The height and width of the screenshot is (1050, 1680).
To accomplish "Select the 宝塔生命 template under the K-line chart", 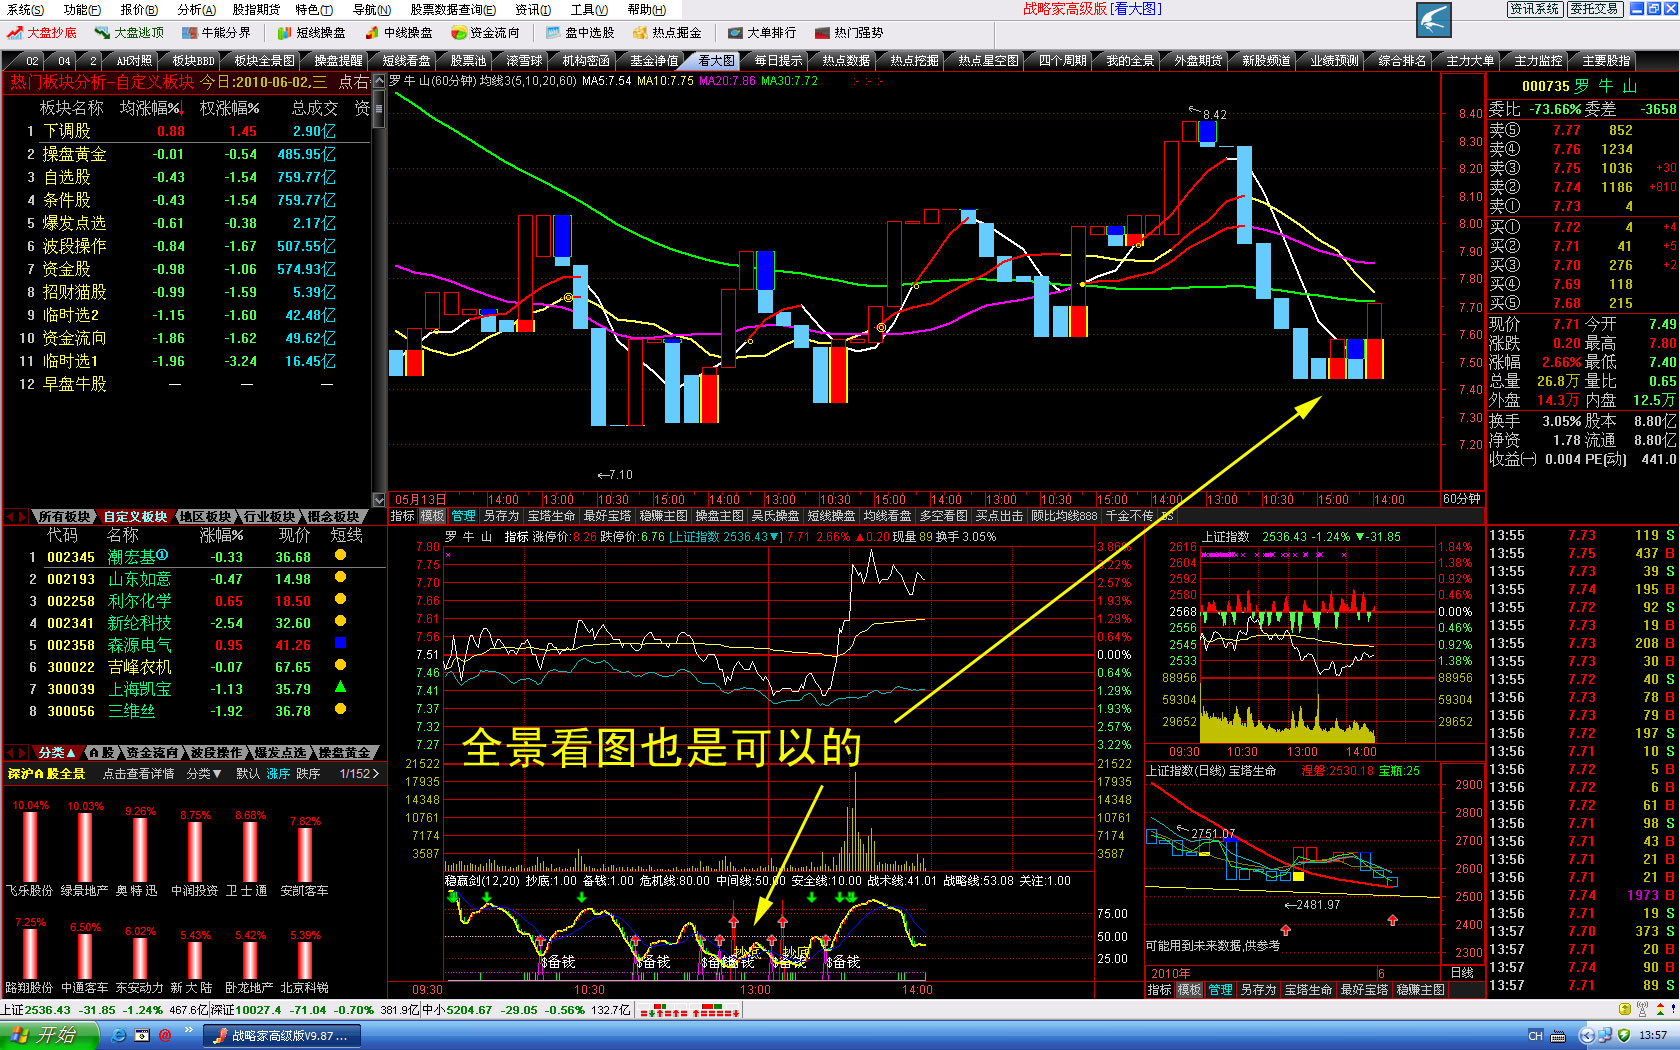I will point(551,516).
